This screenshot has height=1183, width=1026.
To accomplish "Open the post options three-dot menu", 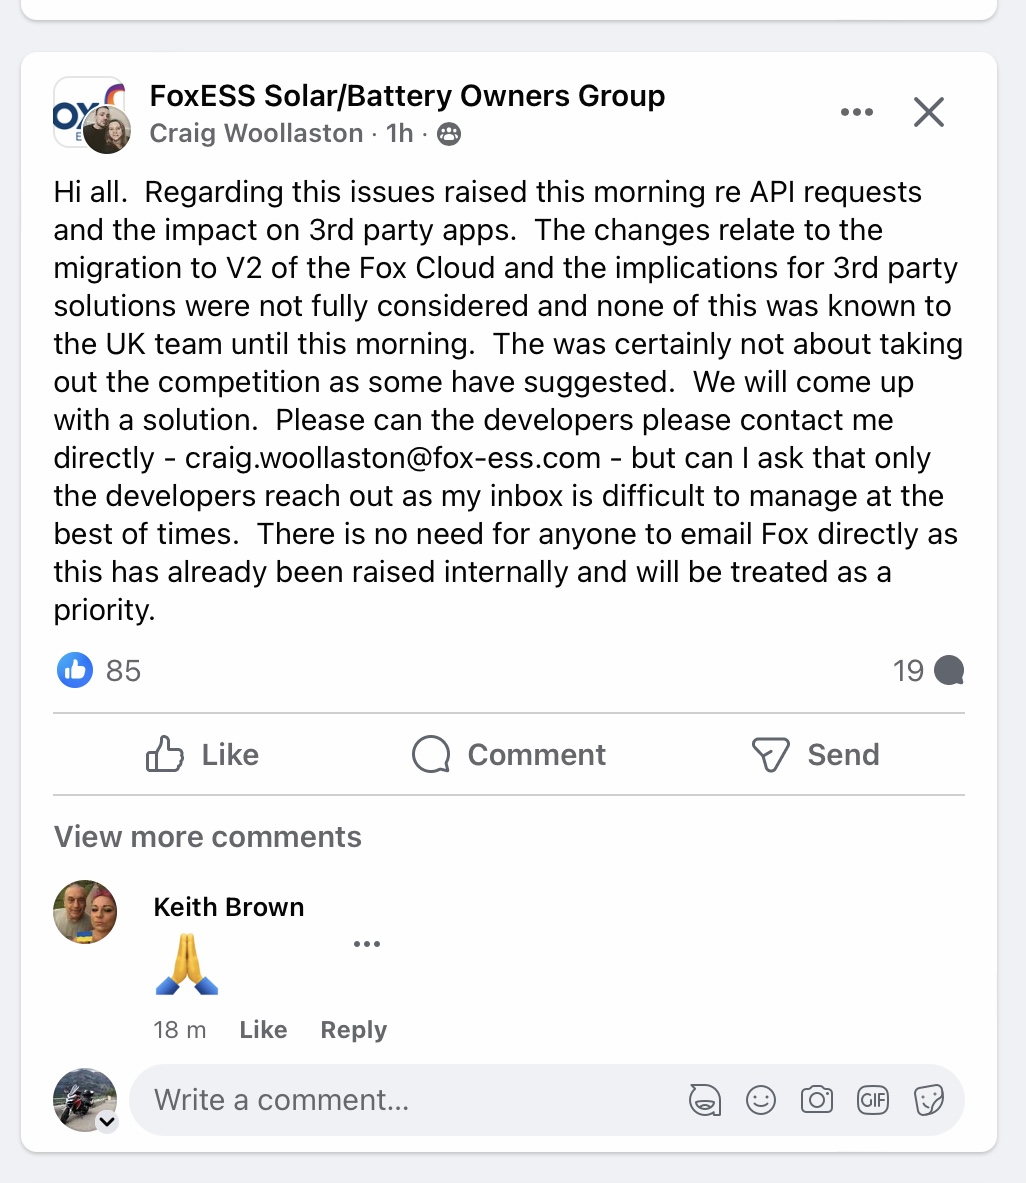I will pyautogui.click(x=857, y=112).
